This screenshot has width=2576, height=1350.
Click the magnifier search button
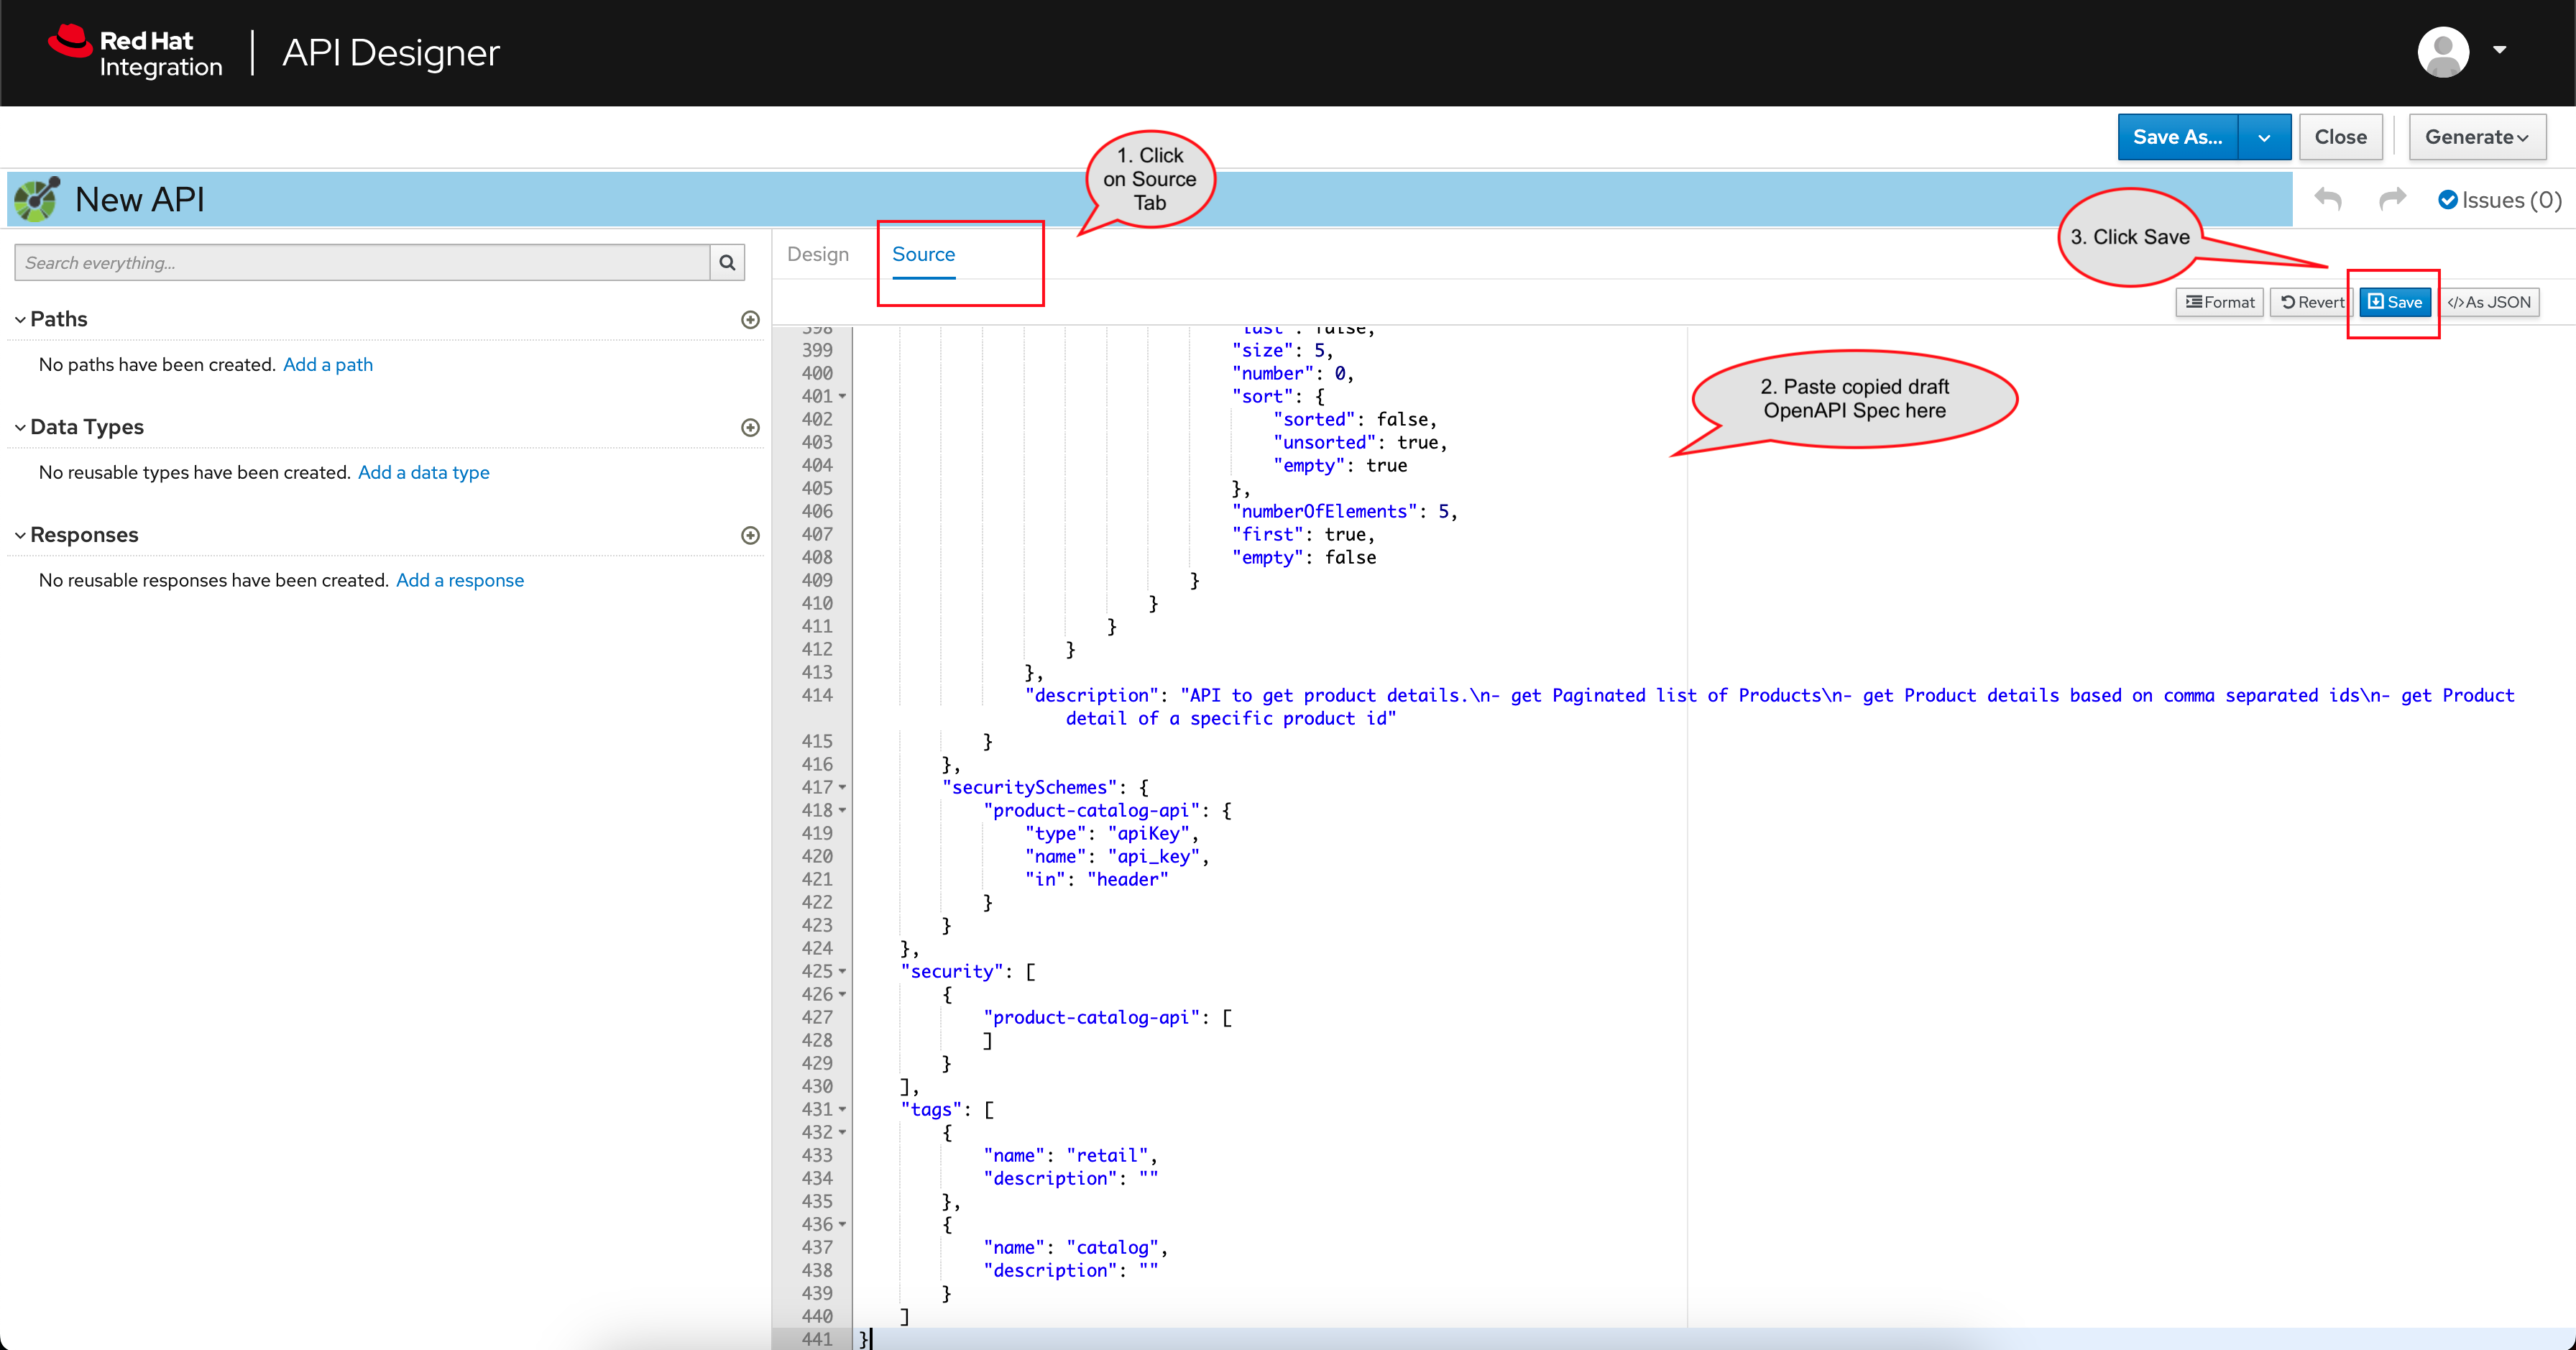click(727, 263)
